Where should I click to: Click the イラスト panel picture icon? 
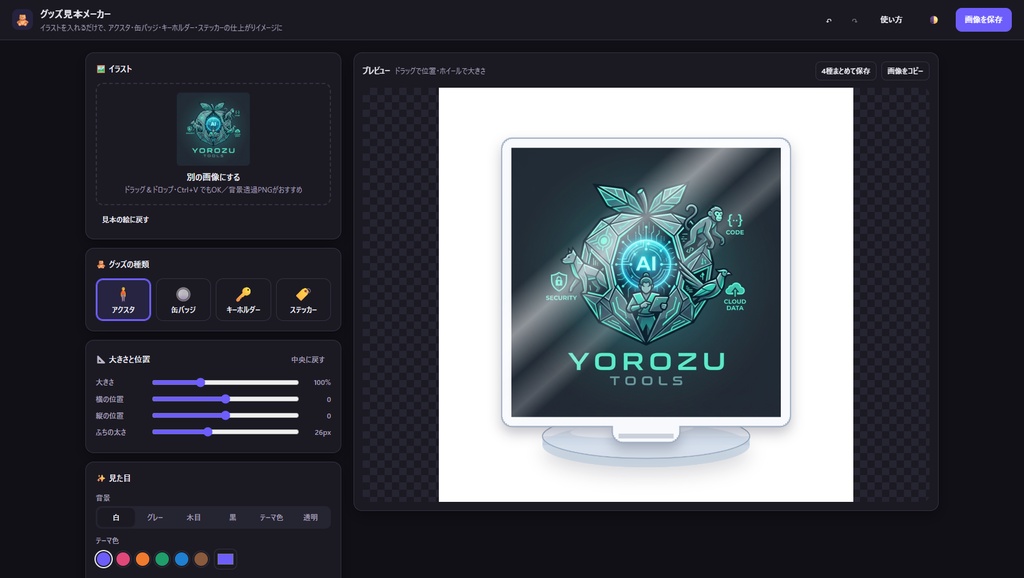point(101,69)
